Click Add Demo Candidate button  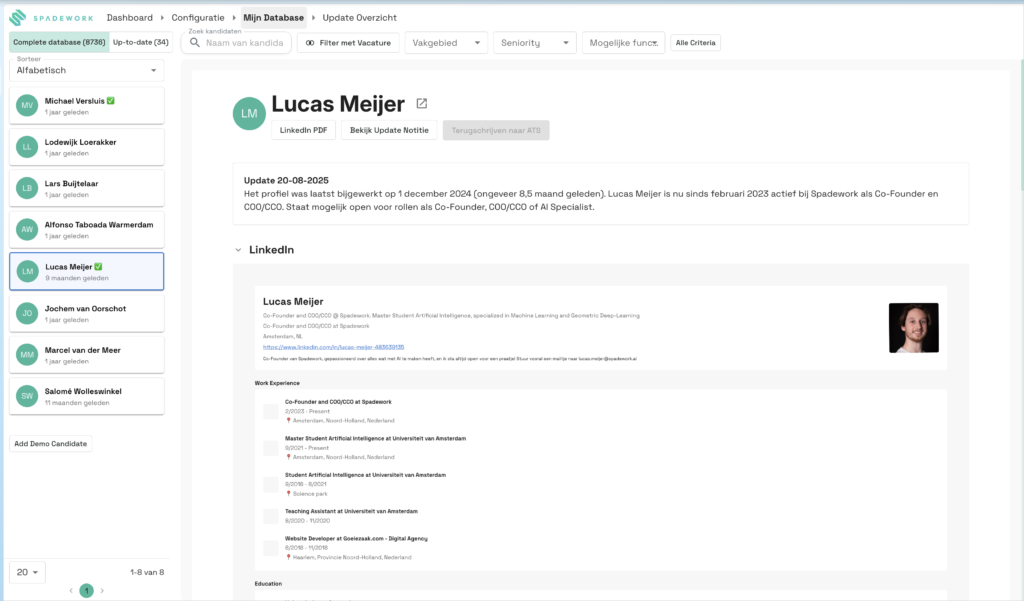tap(50, 444)
